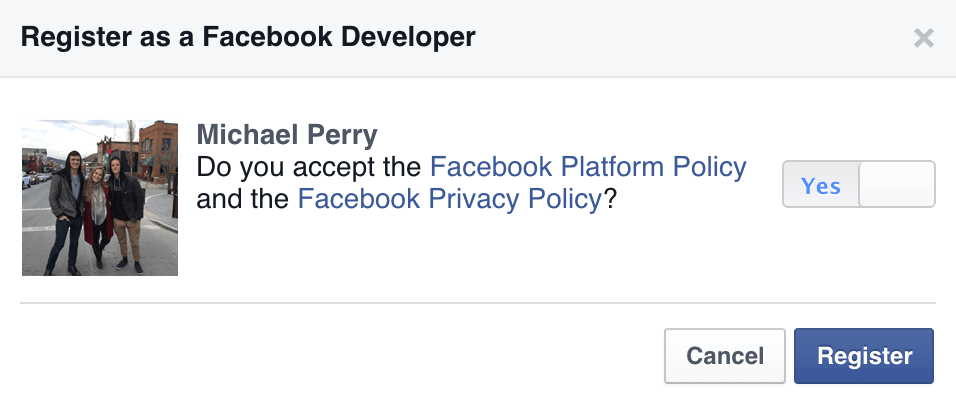
Task: Click the Cancel button
Action: pyautogui.click(x=725, y=356)
